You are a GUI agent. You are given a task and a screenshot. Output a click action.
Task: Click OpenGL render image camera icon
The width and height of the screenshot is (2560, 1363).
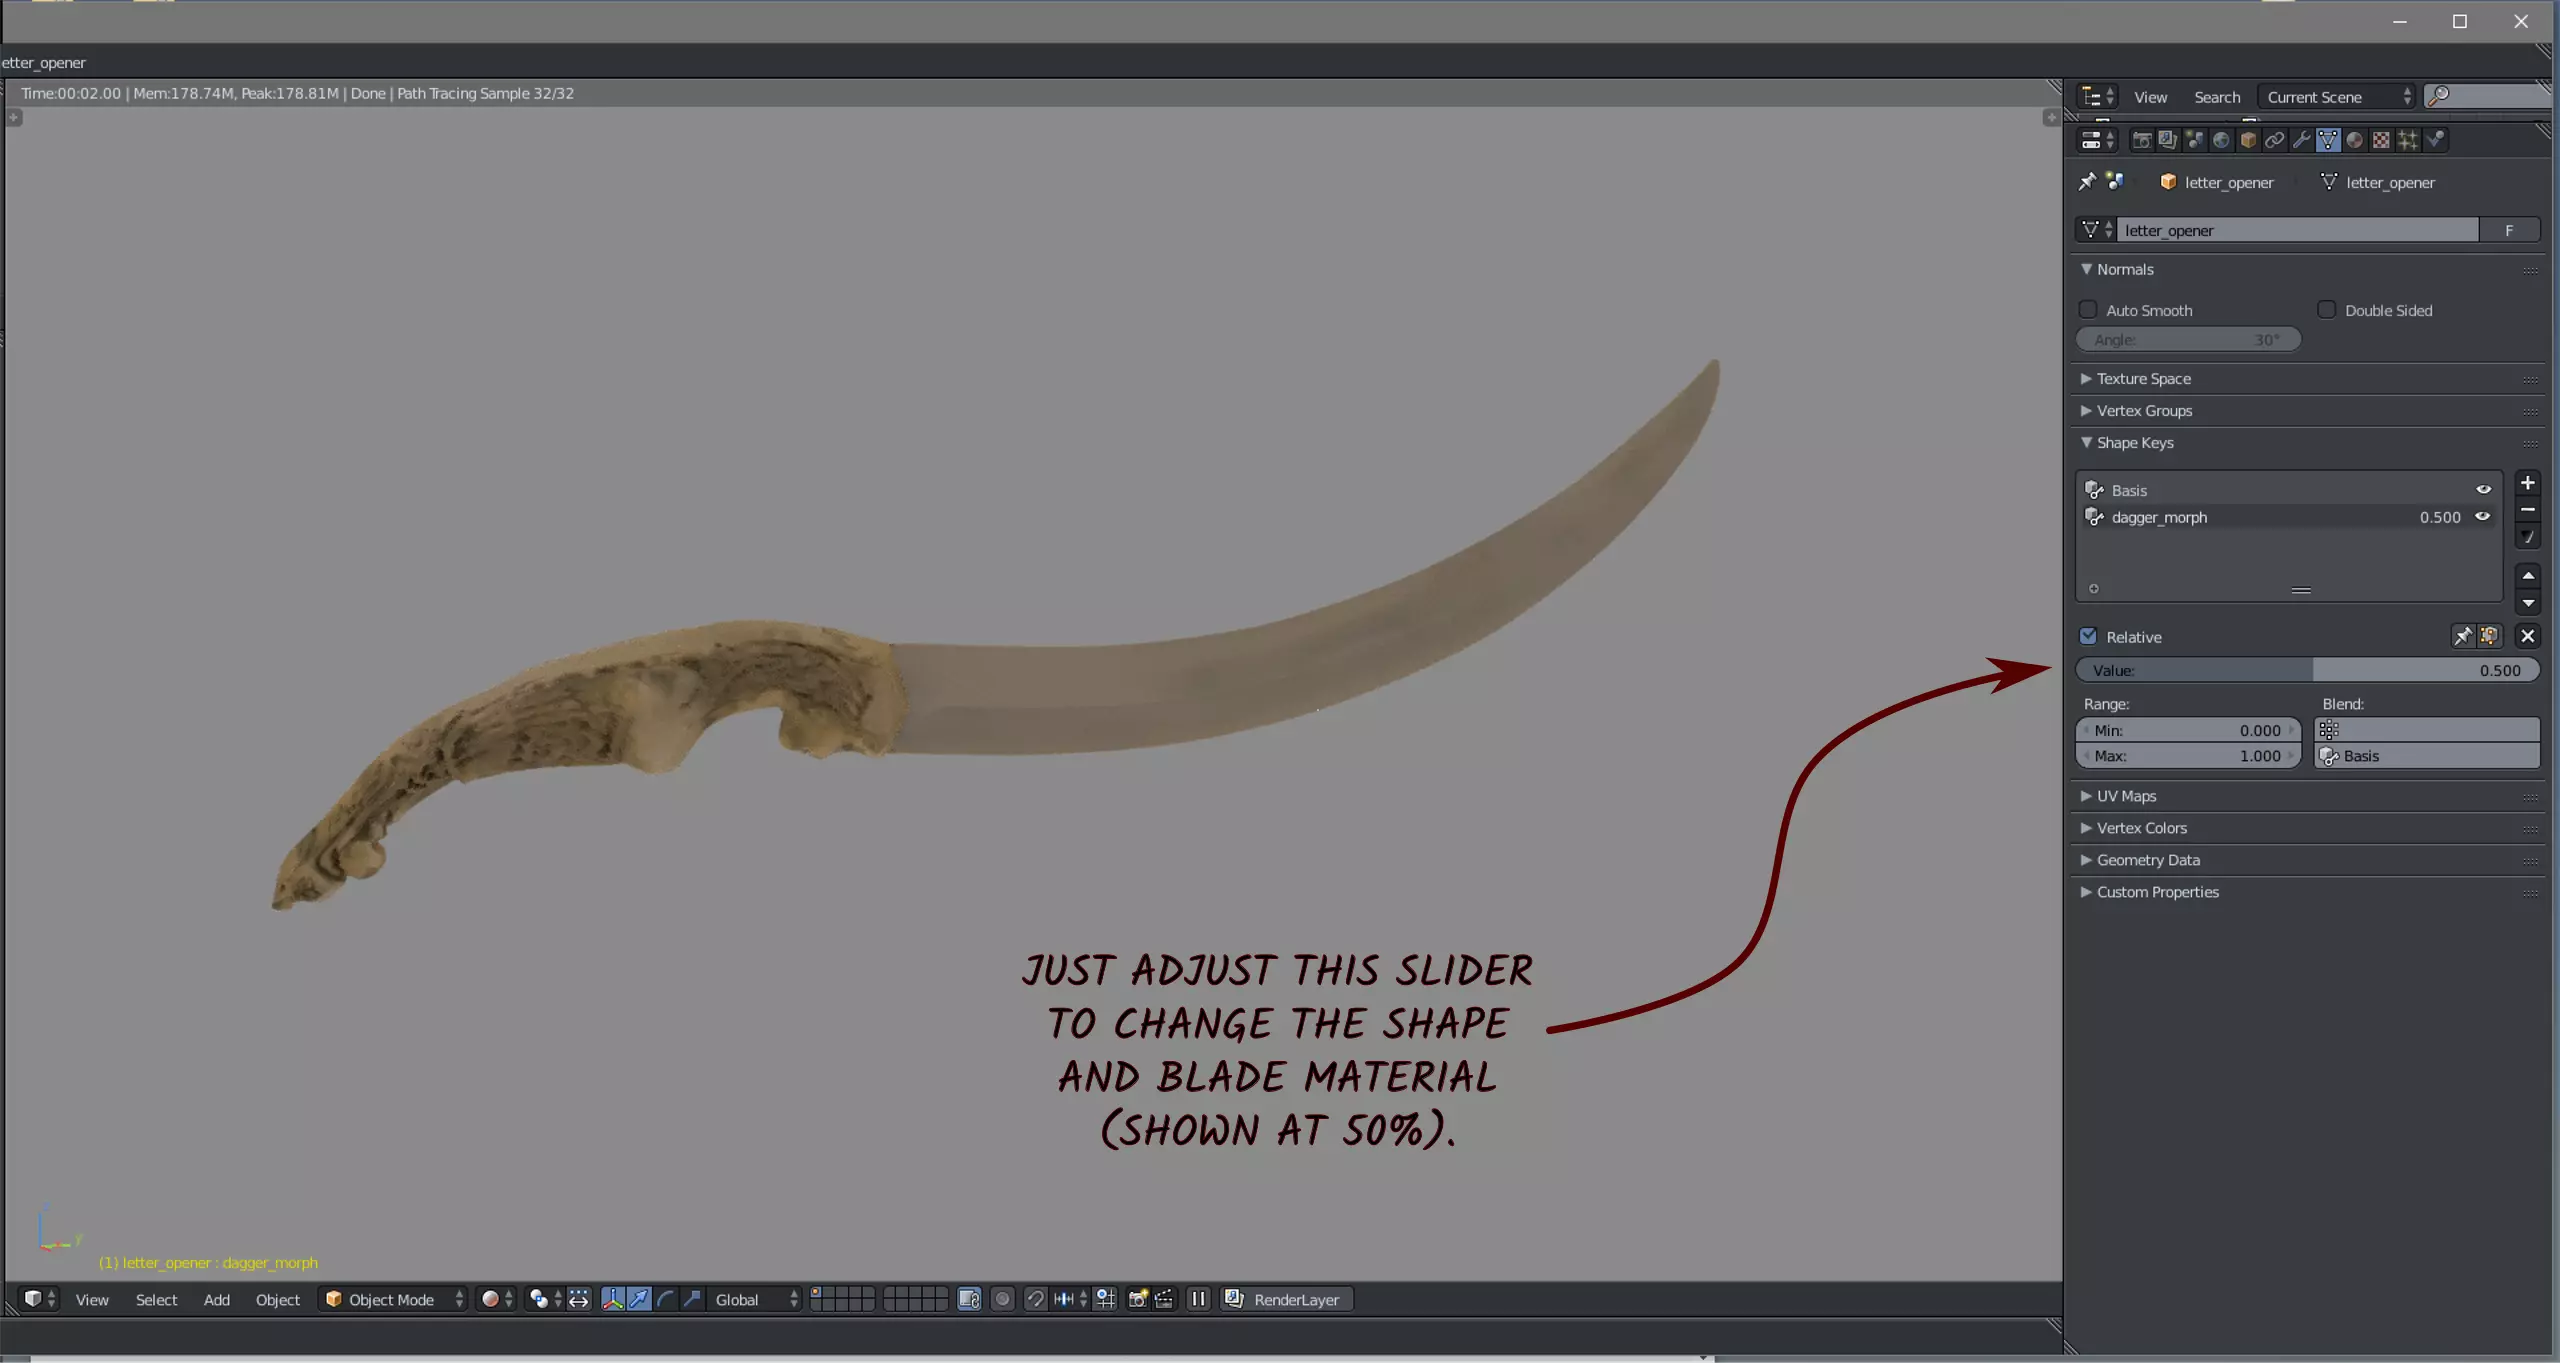[1138, 1299]
